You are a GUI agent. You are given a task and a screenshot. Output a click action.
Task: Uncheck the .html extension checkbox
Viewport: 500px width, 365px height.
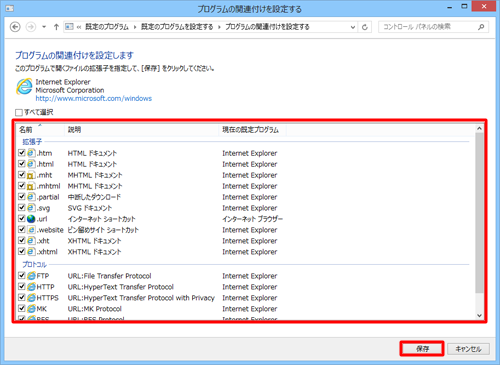[22, 164]
